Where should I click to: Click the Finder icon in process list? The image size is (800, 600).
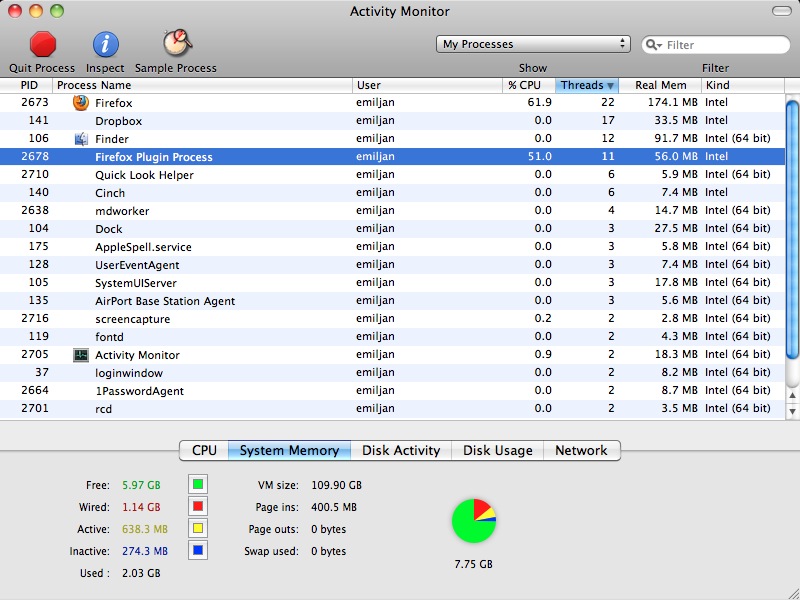point(81,139)
